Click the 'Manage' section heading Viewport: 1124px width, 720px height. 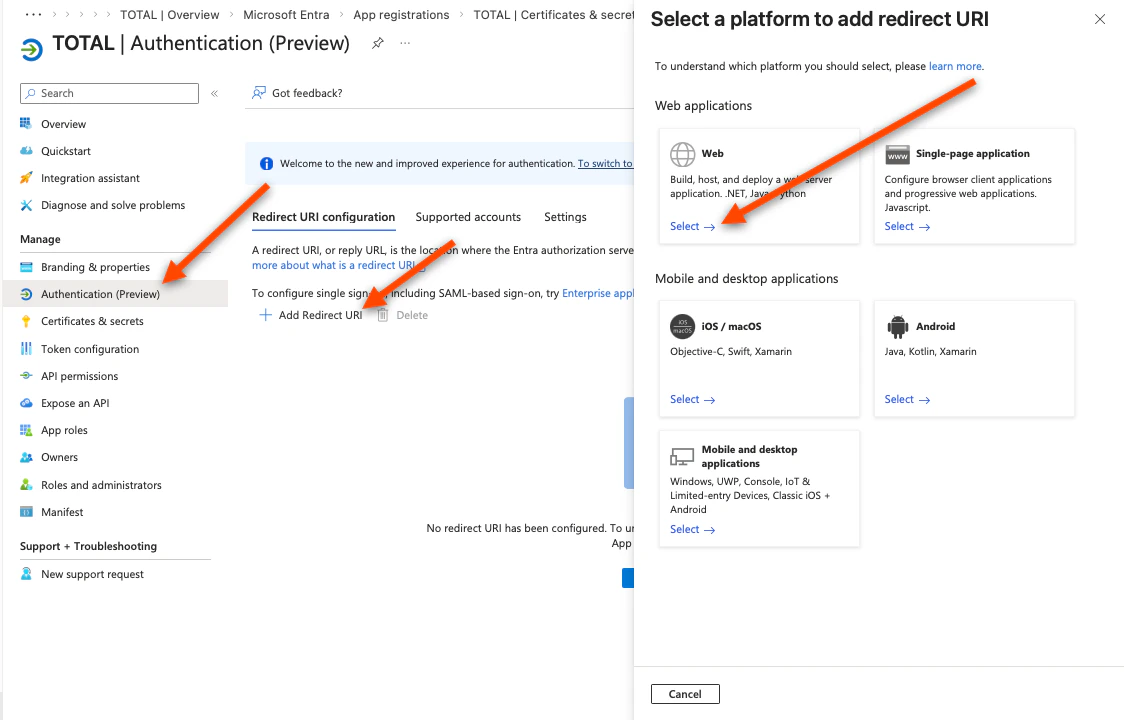[40, 239]
